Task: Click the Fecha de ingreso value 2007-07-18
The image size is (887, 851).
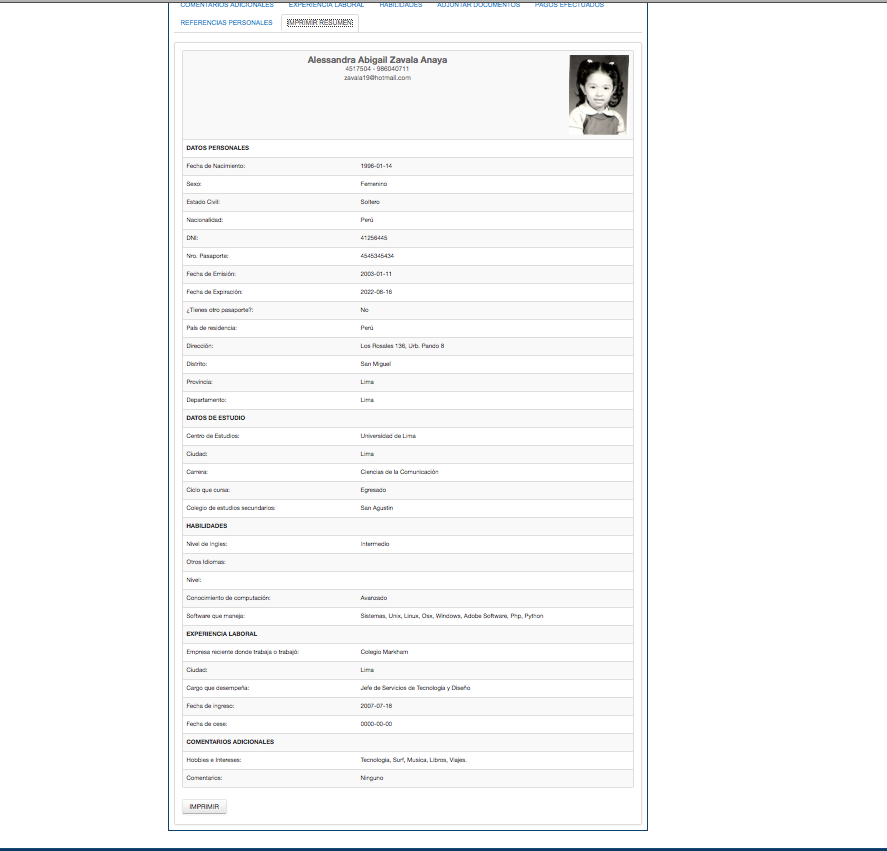Action: pyautogui.click(x=376, y=706)
